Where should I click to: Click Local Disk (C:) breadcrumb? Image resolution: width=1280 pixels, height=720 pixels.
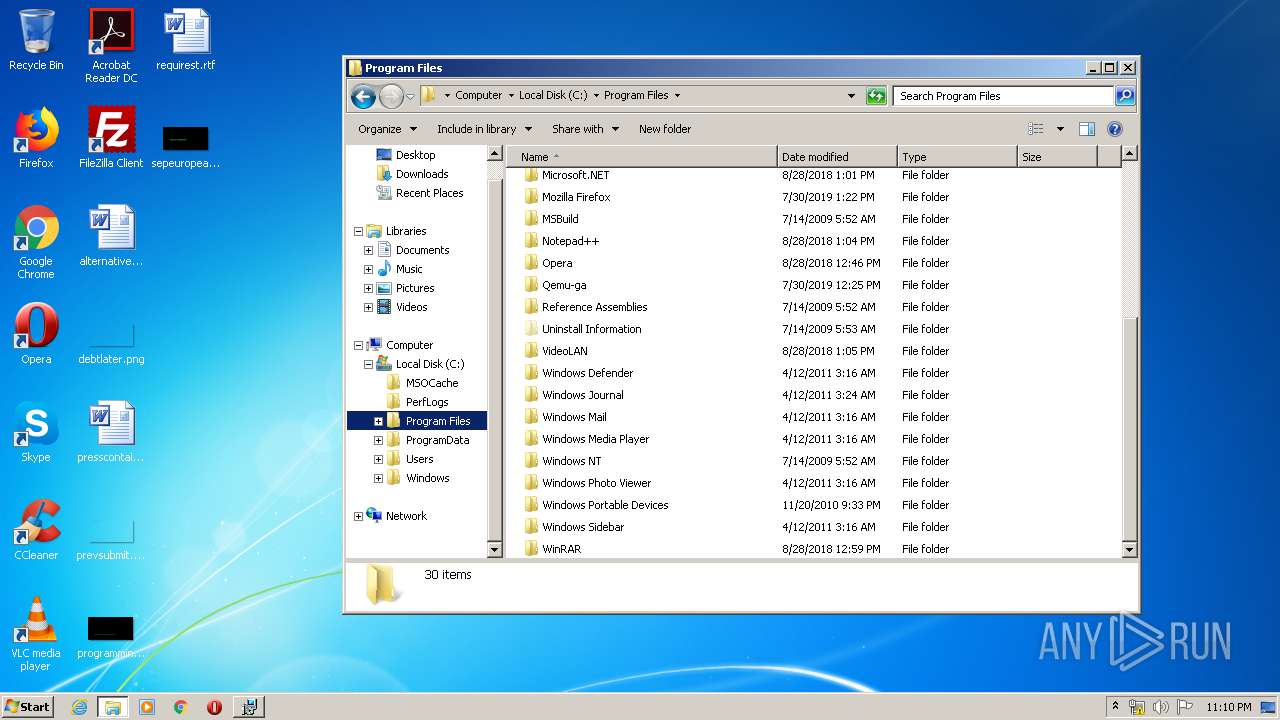tap(553, 96)
